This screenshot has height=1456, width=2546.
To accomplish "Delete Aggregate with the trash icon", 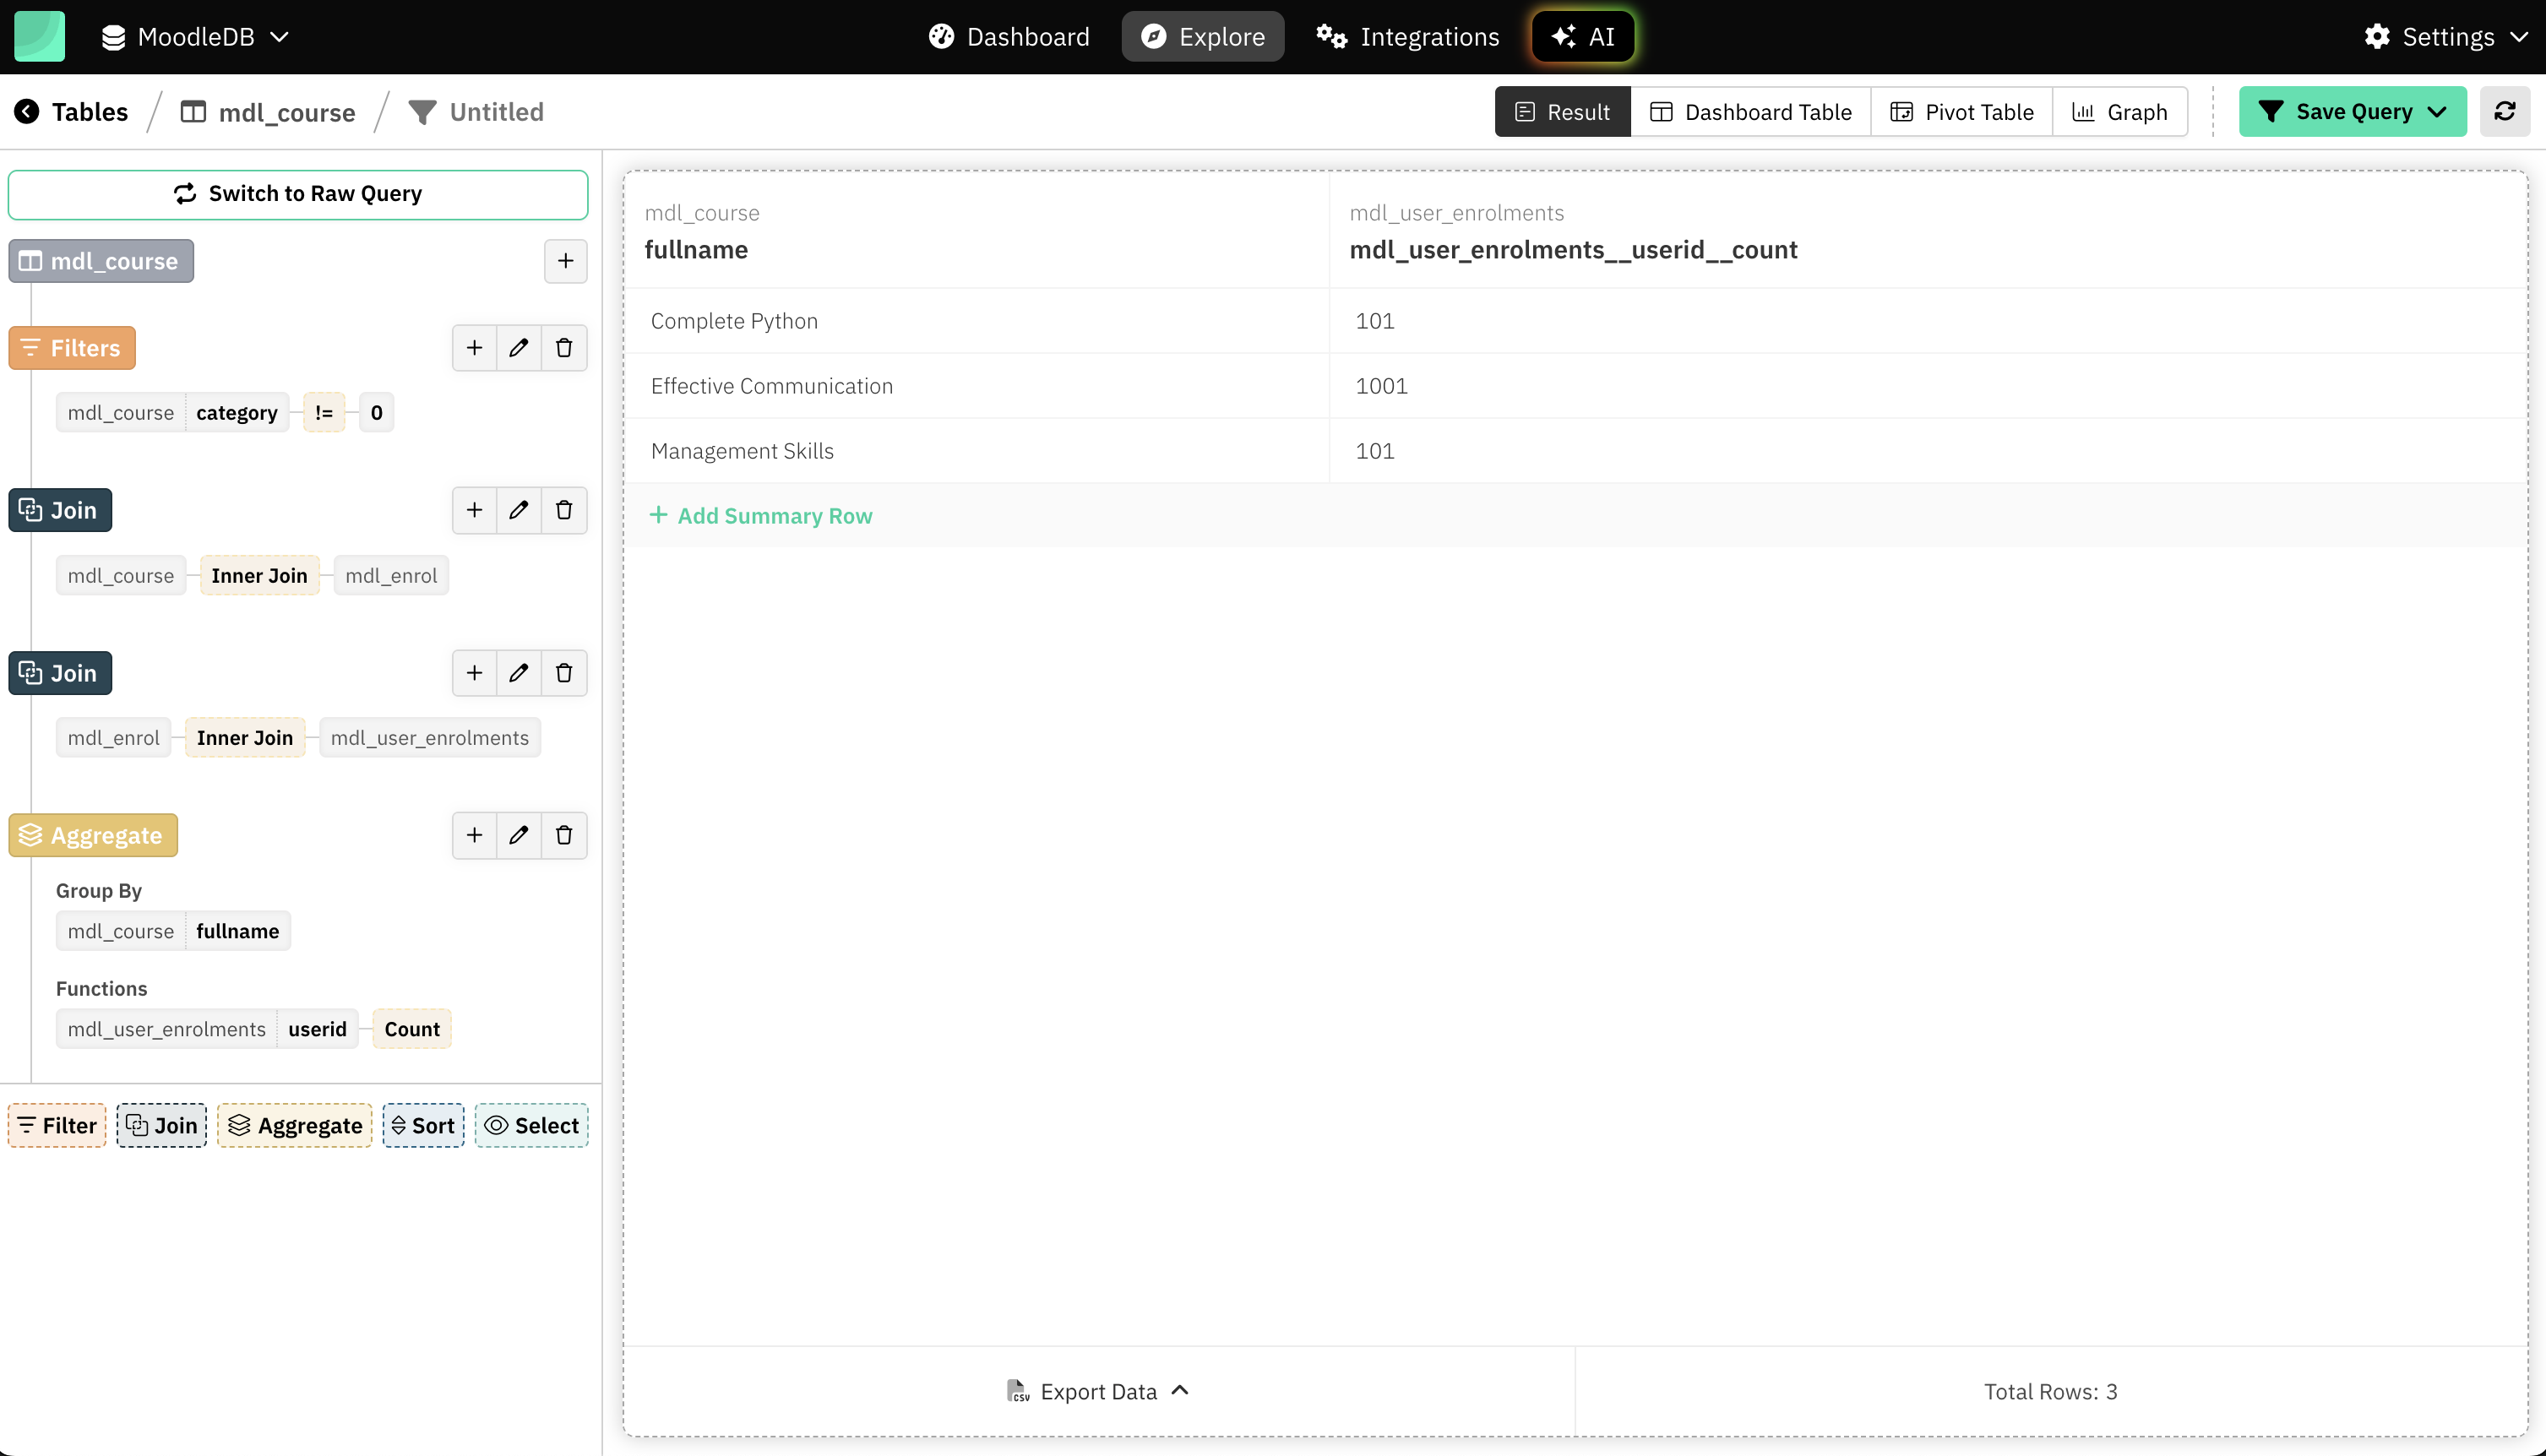I will (x=564, y=835).
